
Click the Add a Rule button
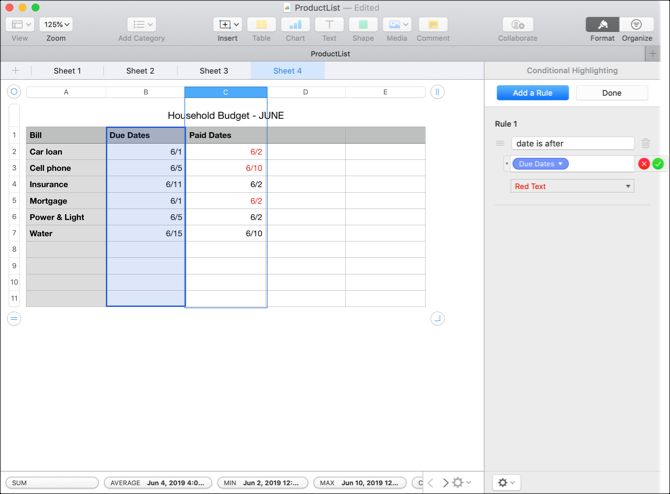[532, 93]
